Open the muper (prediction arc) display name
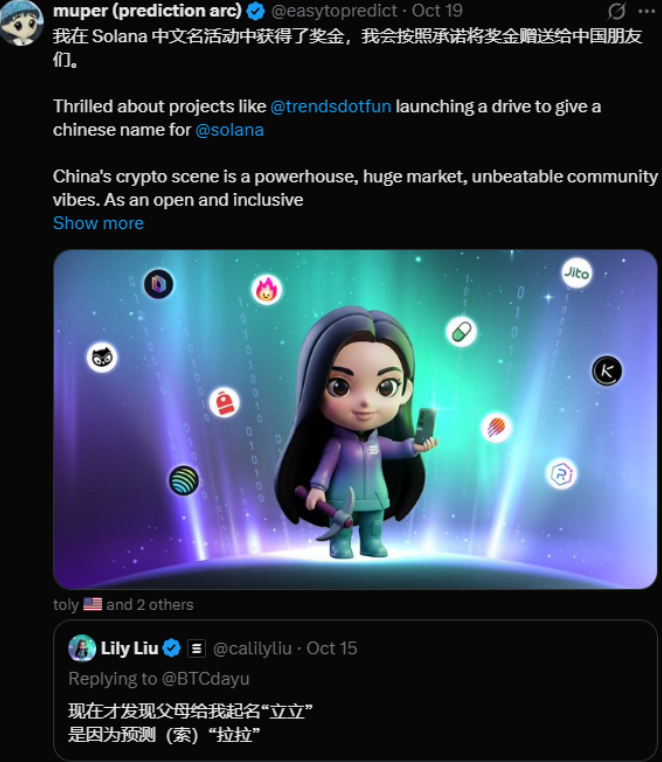The width and height of the screenshot is (662, 762). pyautogui.click(x=147, y=12)
